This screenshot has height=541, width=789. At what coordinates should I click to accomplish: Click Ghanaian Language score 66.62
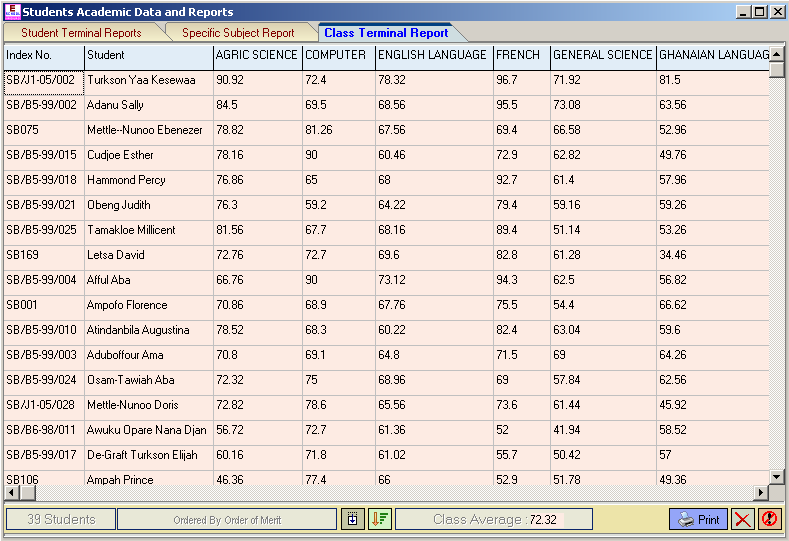point(713,307)
